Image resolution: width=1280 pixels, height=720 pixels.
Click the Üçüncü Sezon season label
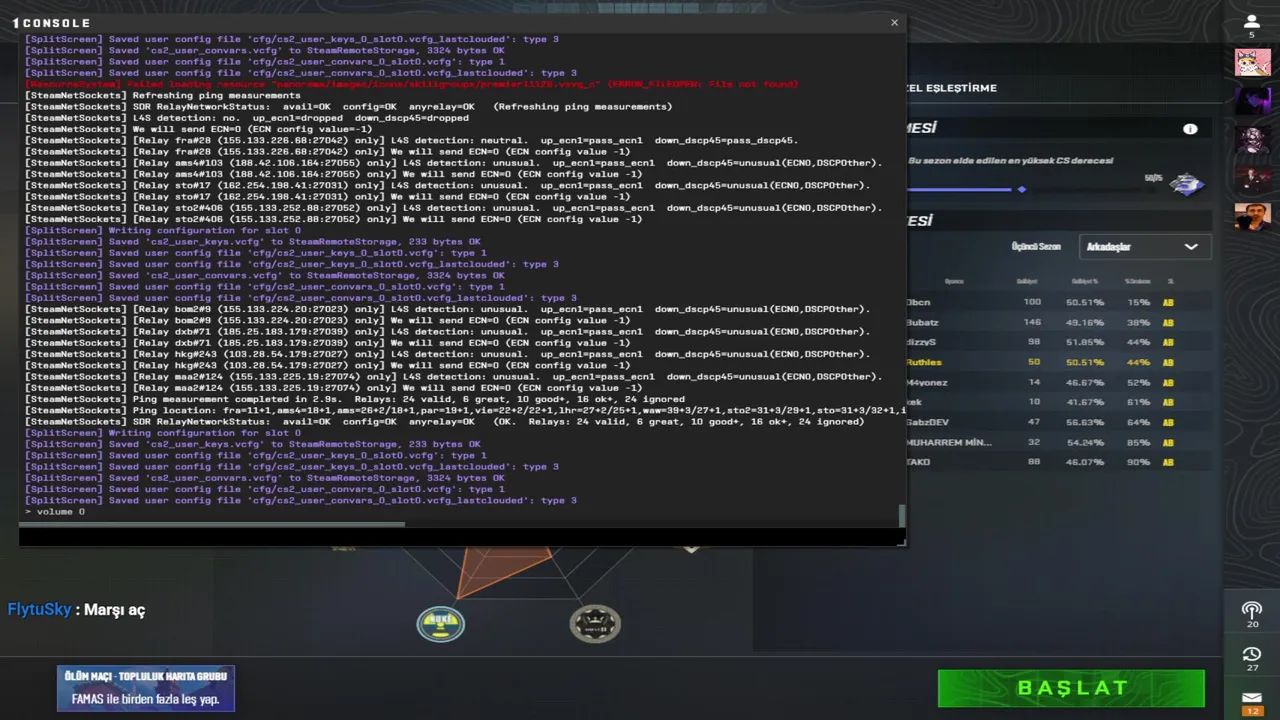(x=1036, y=247)
